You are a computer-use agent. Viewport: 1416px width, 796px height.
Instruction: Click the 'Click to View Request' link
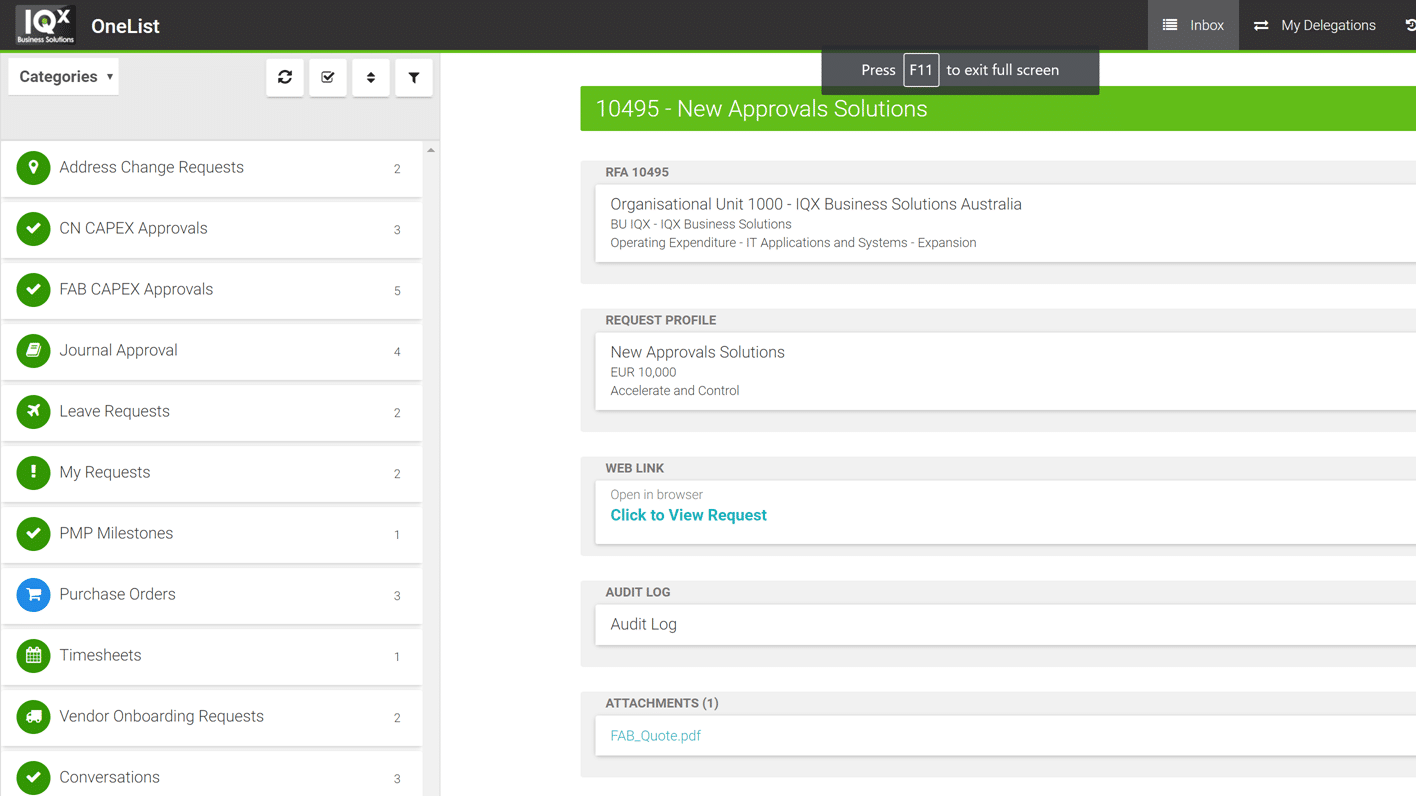tap(688, 515)
